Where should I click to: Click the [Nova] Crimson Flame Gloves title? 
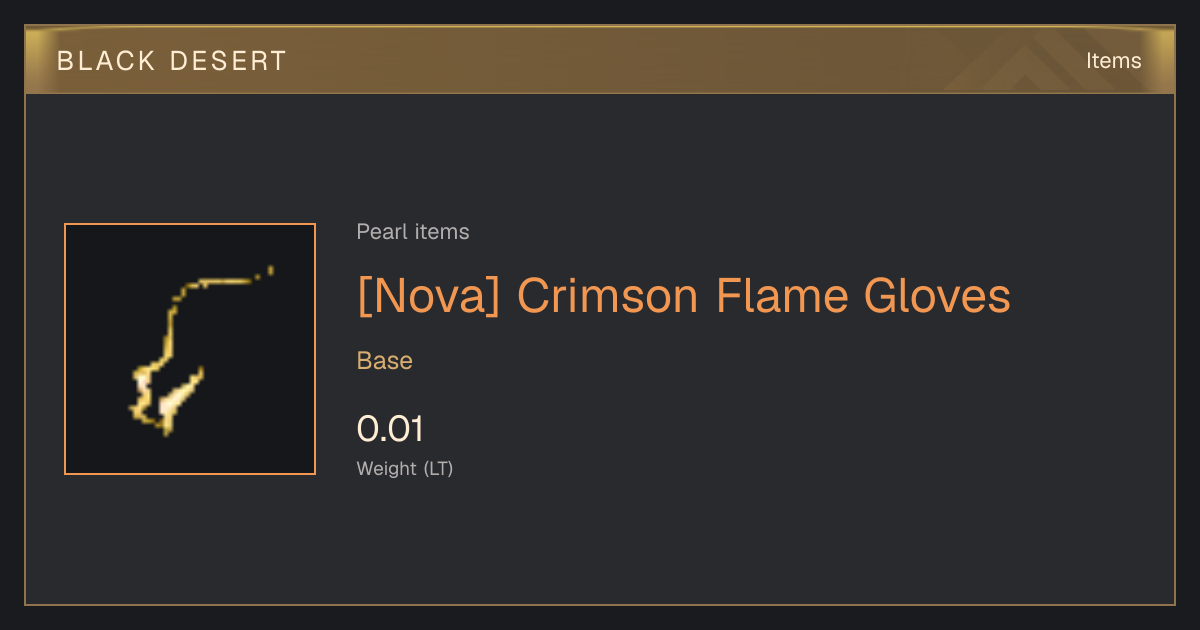click(x=684, y=296)
